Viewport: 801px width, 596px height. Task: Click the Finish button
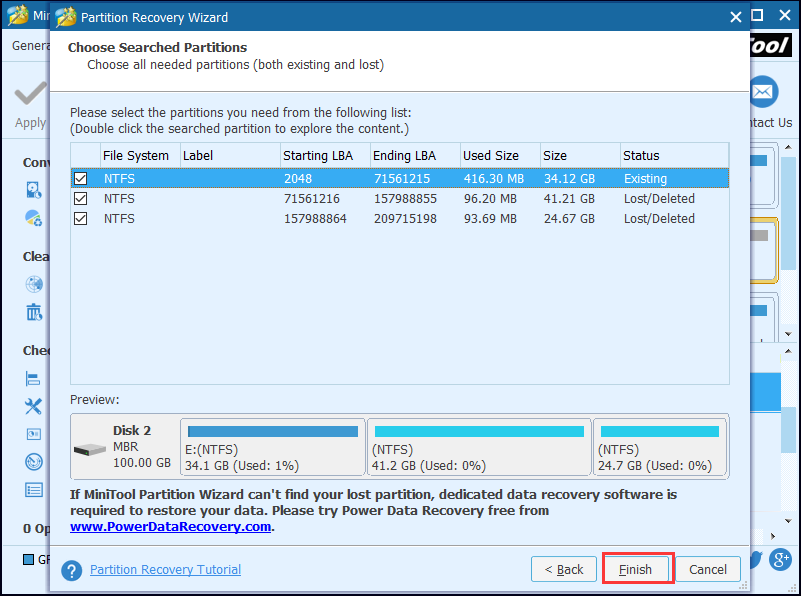636,569
